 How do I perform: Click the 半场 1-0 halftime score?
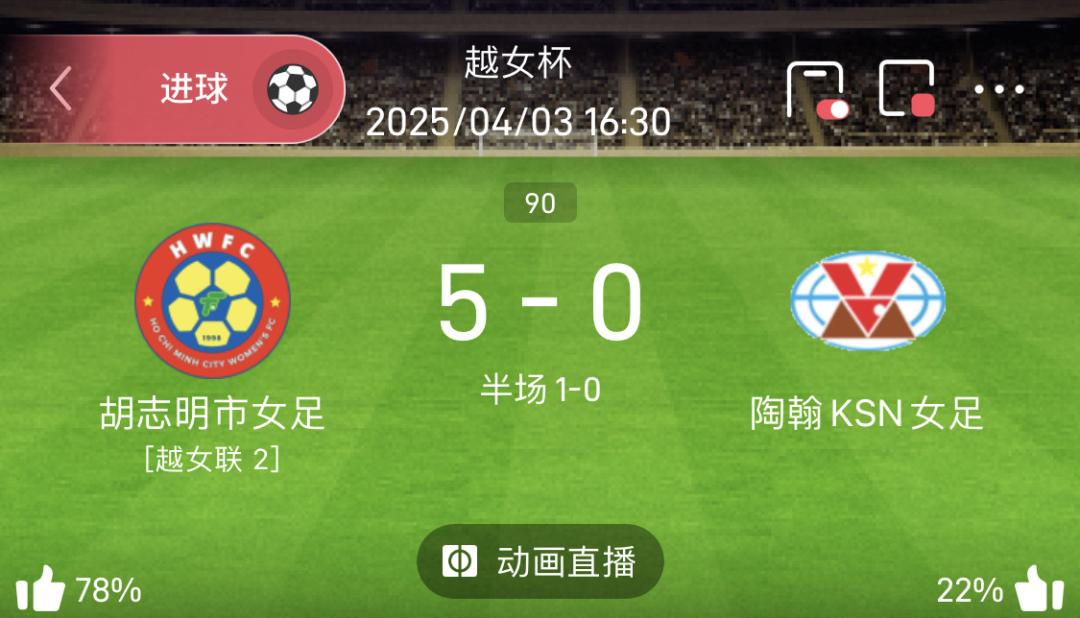pyautogui.click(x=540, y=389)
